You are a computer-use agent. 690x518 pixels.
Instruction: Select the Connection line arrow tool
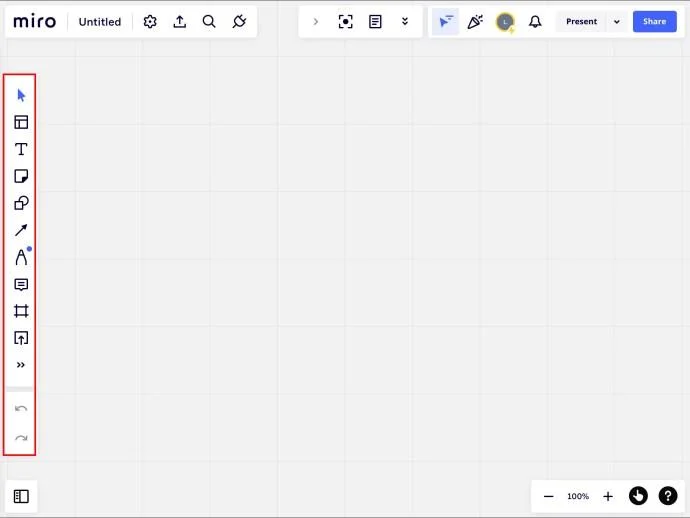coord(21,230)
